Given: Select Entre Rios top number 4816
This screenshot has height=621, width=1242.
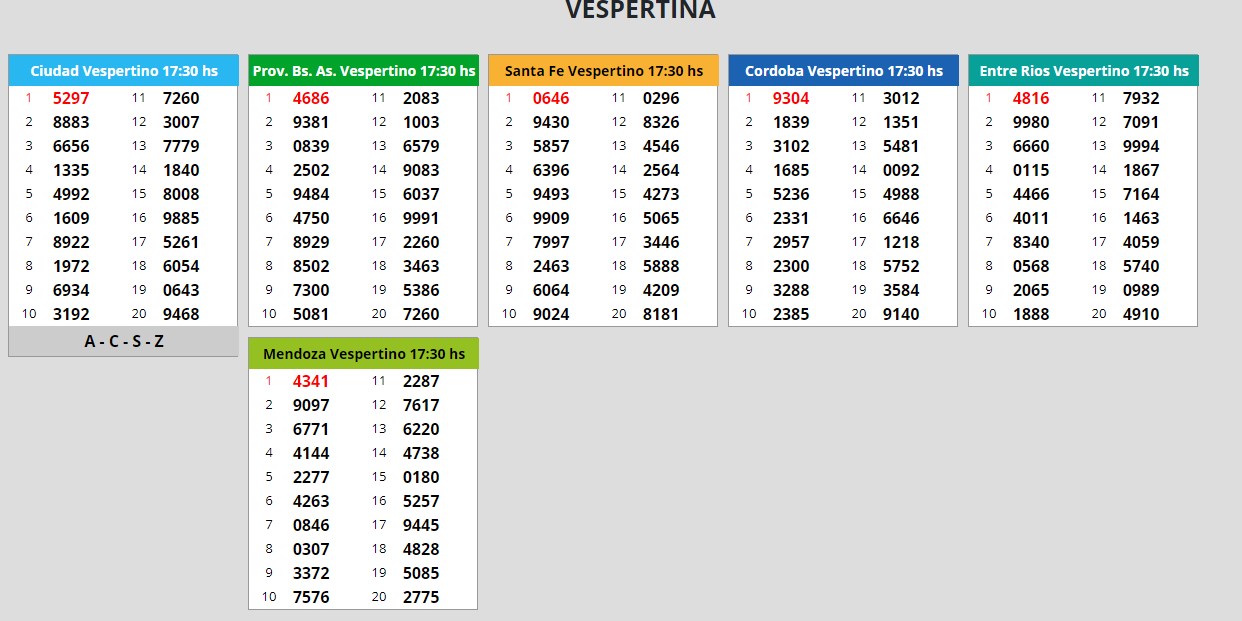Looking at the screenshot, I should point(1031,98).
